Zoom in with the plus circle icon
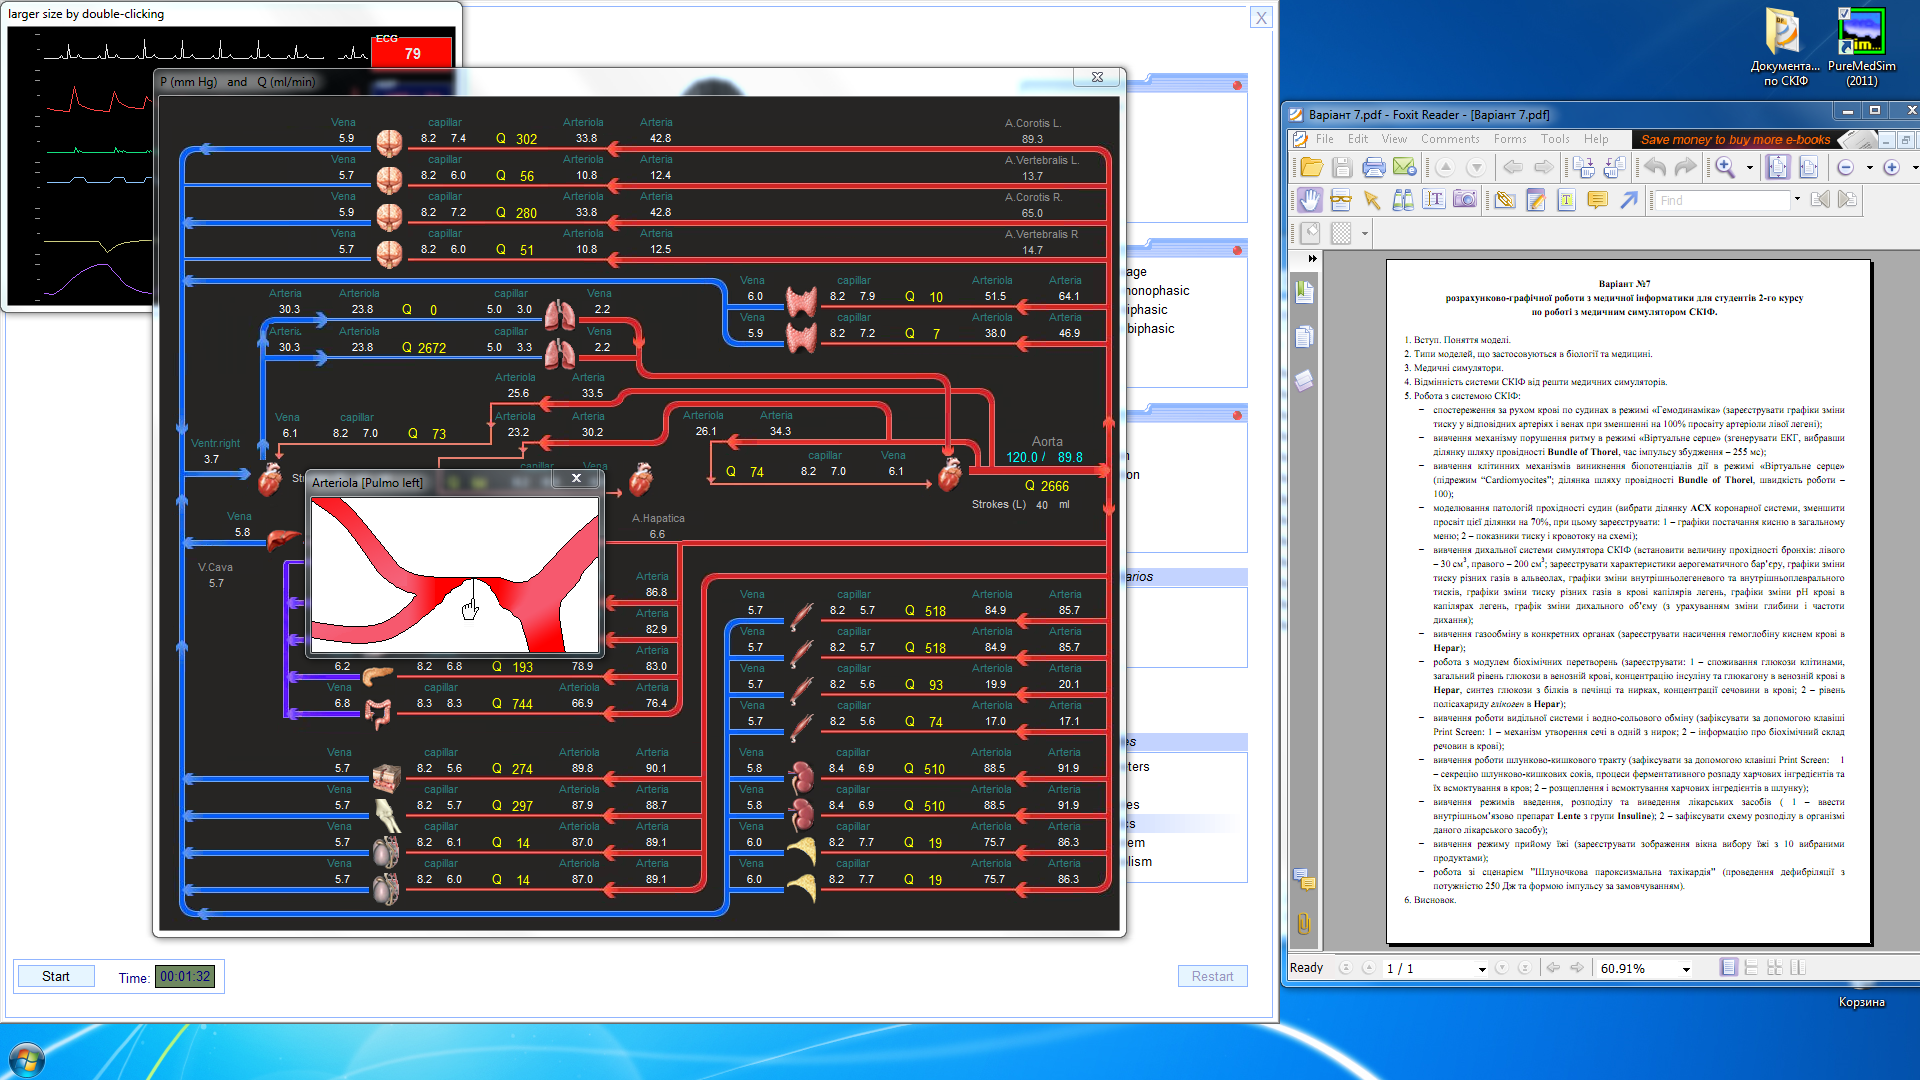This screenshot has width=1920, height=1080. pyautogui.click(x=1891, y=168)
